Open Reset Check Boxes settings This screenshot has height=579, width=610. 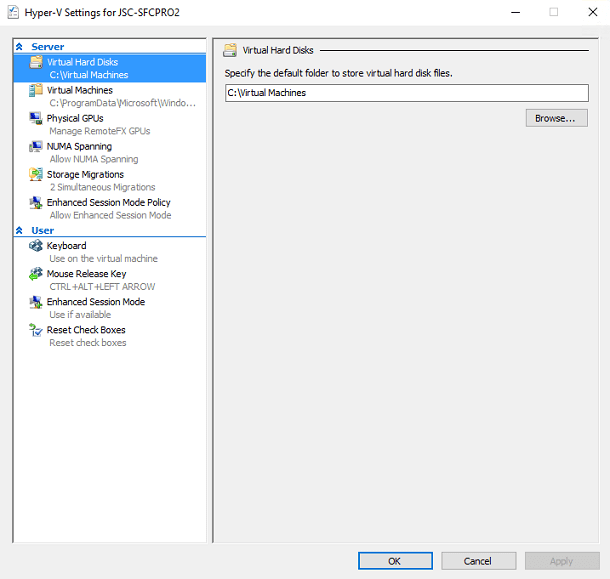pyautogui.click(x=110, y=336)
